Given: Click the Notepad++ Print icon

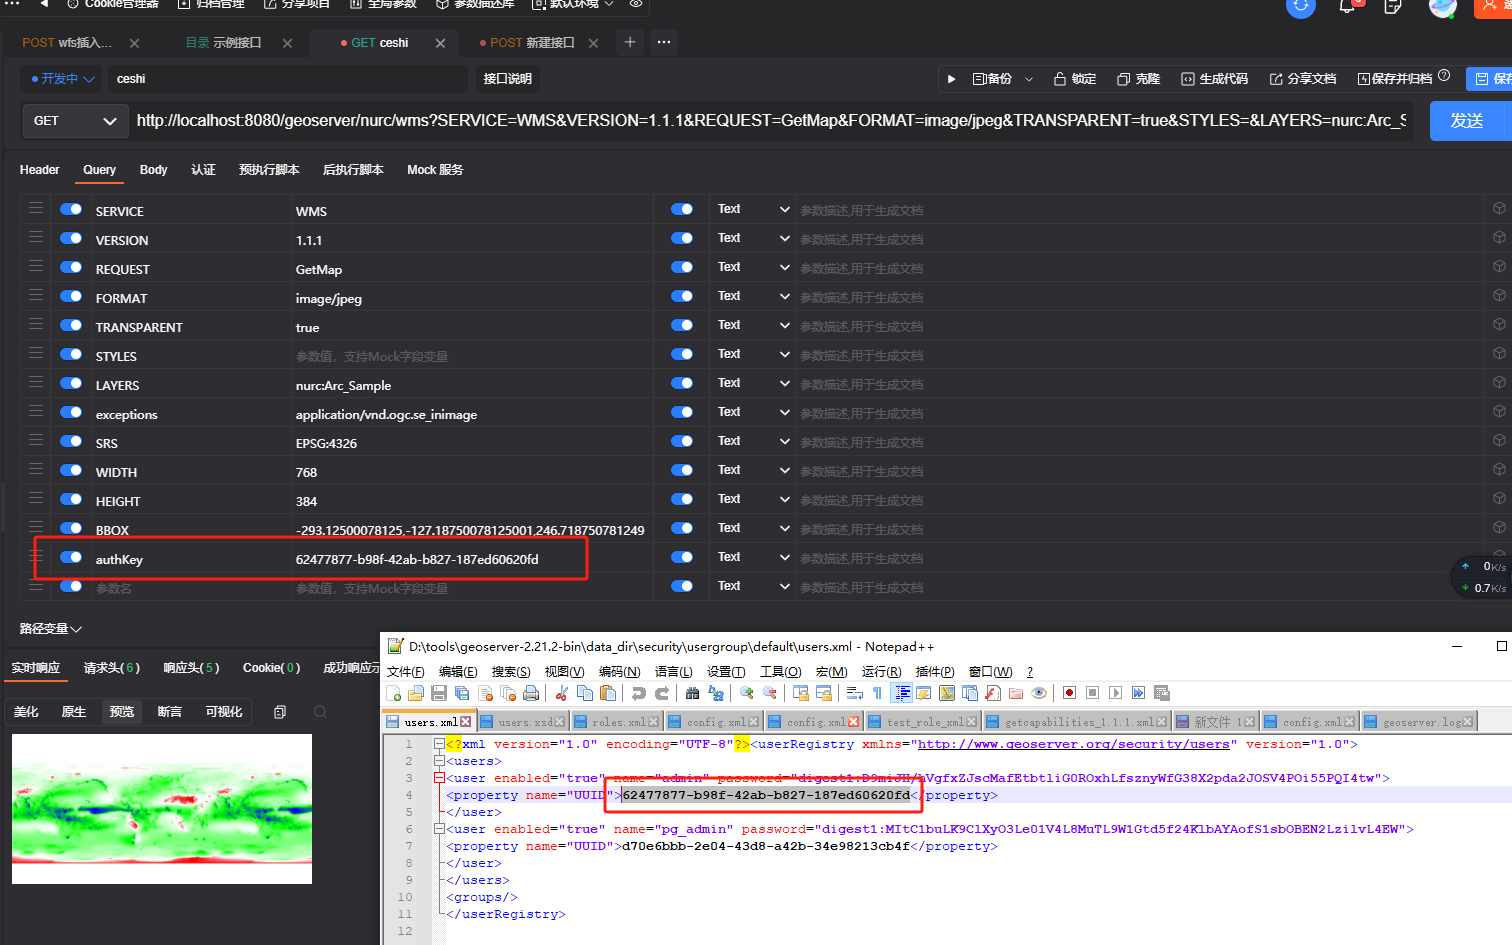Looking at the screenshot, I should pyautogui.click(x=531, y=693).
